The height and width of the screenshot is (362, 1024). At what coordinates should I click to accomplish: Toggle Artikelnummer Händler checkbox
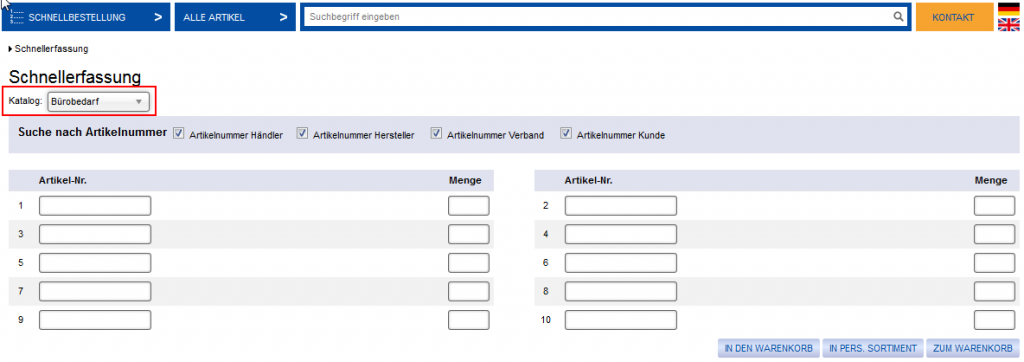click(x=179, y=133)
